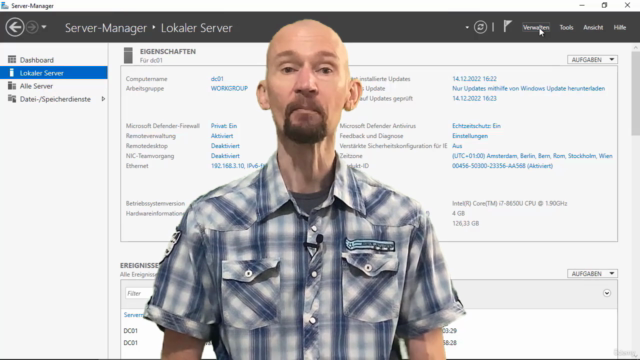Click Echtzeitschutz: Ein link
The height and width of the screenshot is (360, 640).
476,126
